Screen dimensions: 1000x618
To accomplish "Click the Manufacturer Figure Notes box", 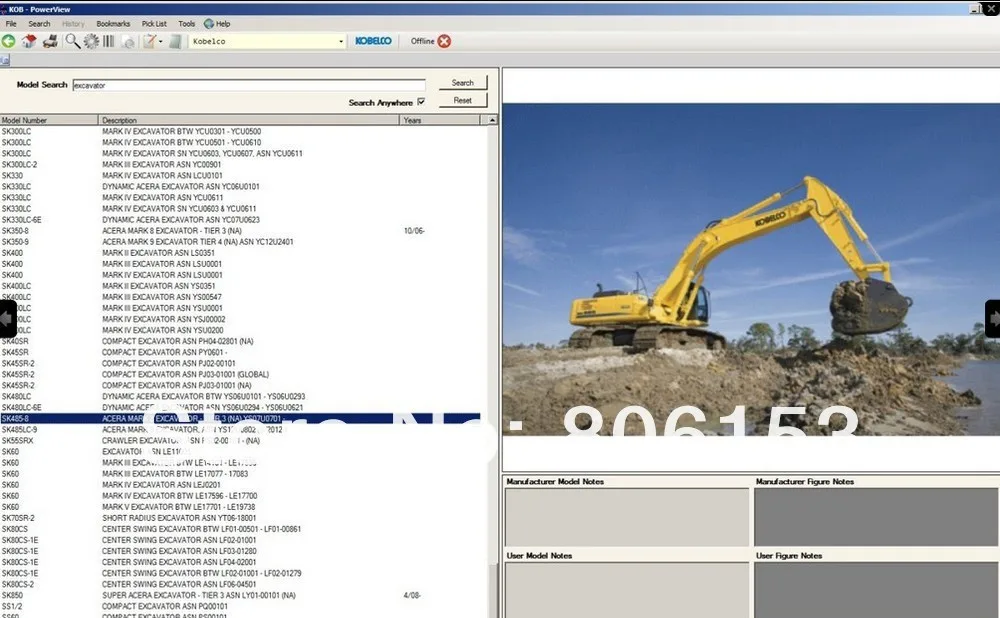I will click(876, 517).
